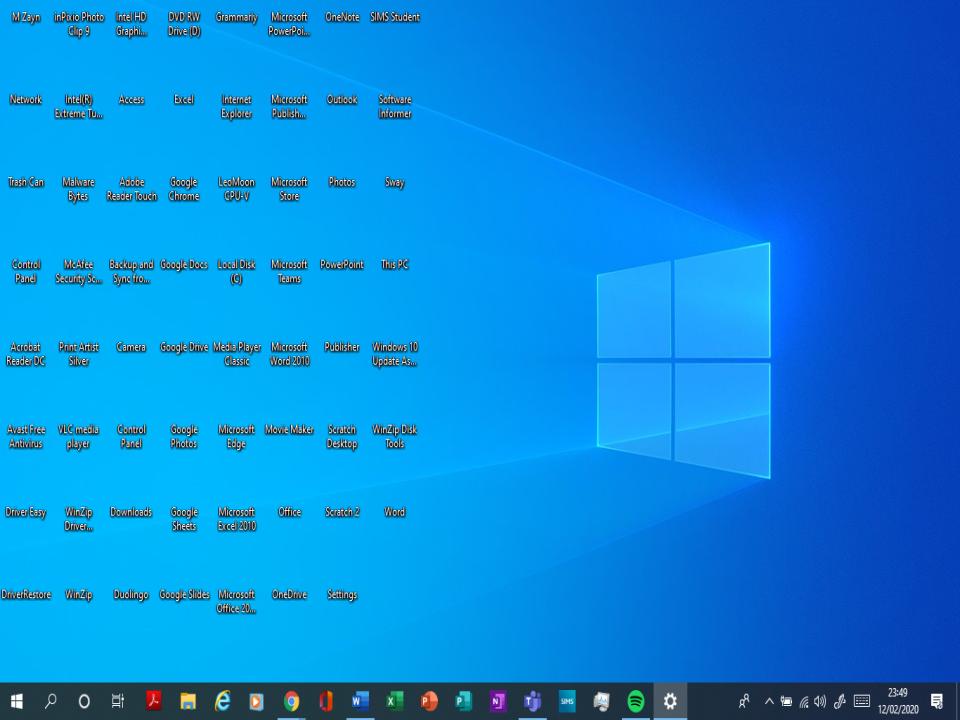
Task: Launch Cortana from the taskbar circle icon
Action: [x=84, y=701]
